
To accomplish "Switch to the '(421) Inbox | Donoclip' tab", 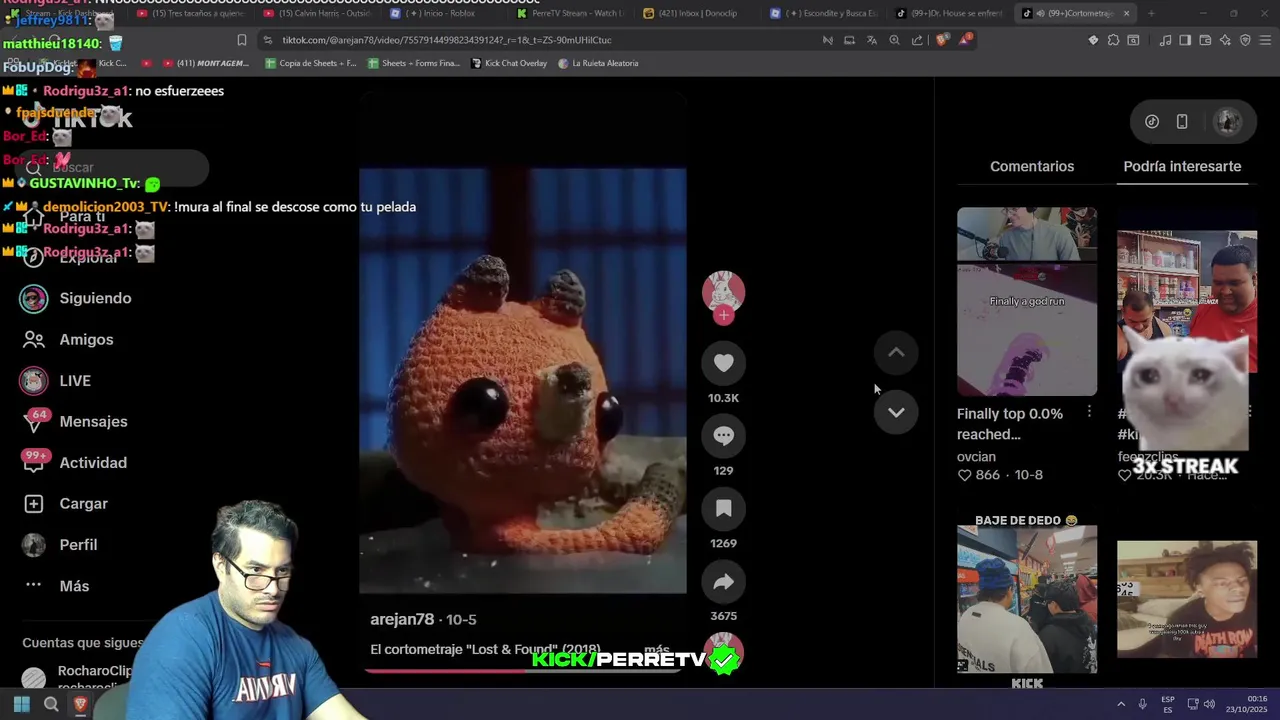I will (x=696, y=13).
